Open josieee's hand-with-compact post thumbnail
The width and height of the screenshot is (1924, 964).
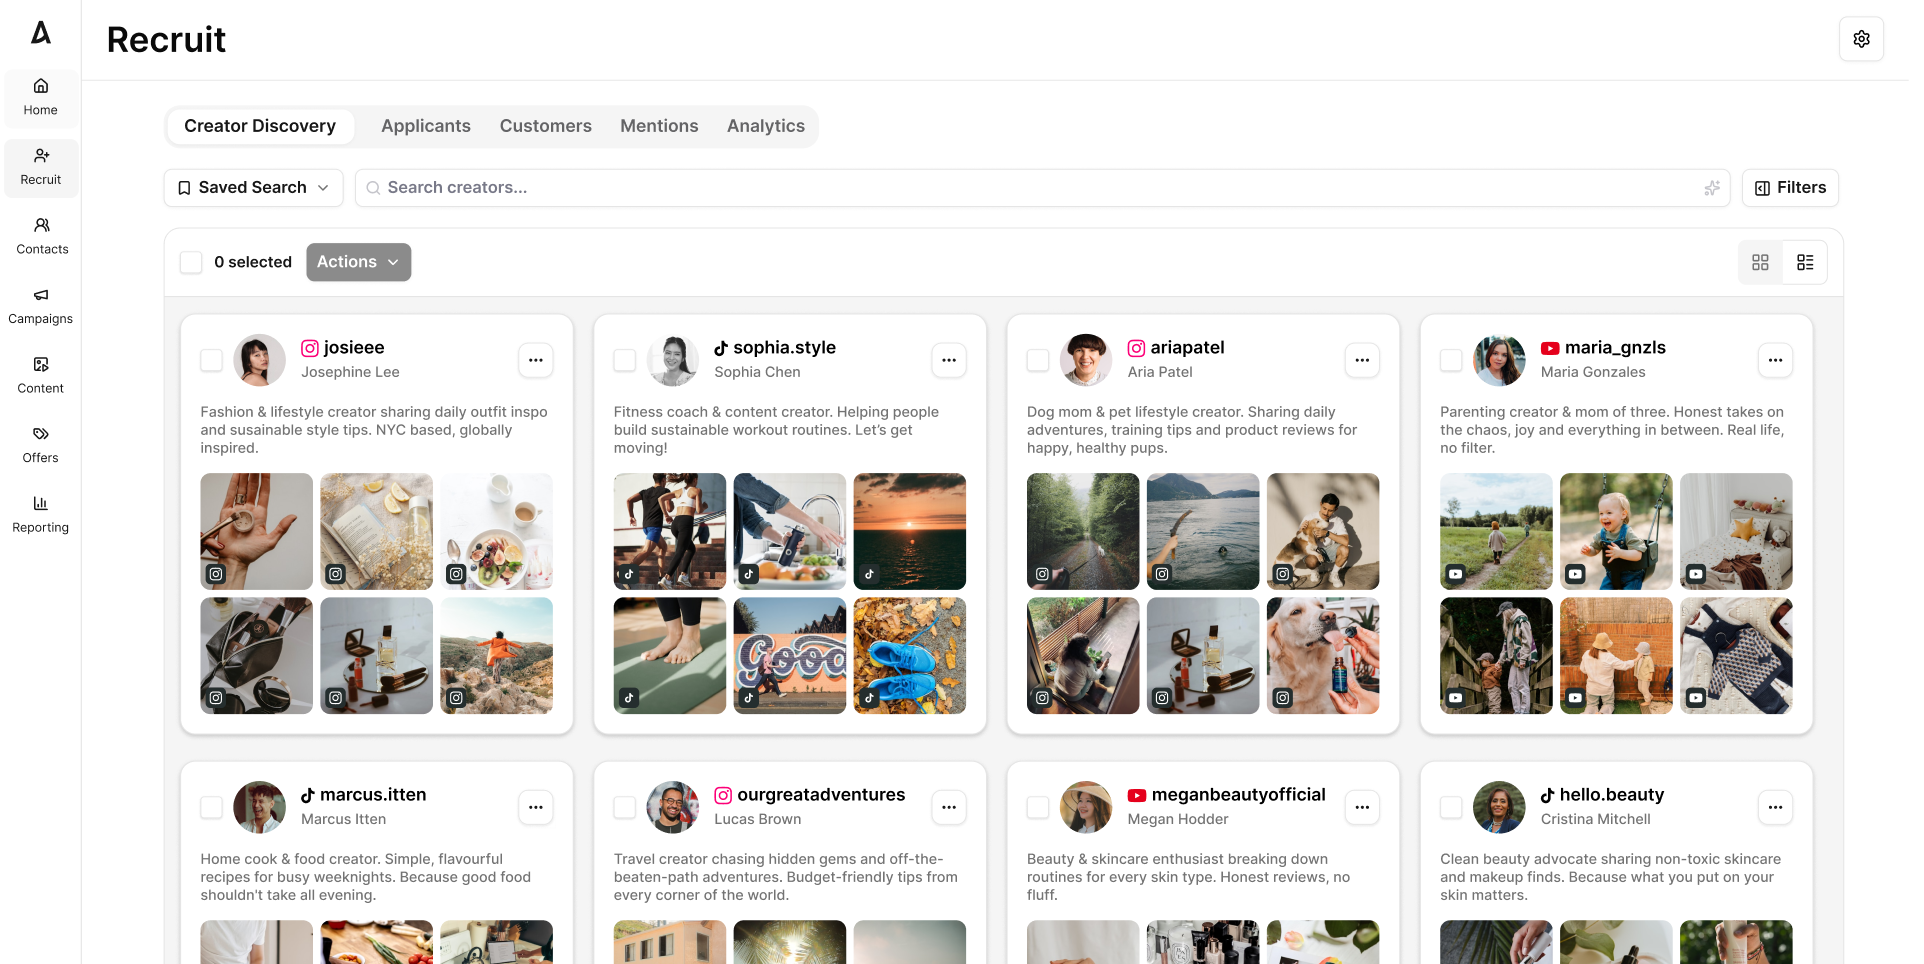click(256, 531)
